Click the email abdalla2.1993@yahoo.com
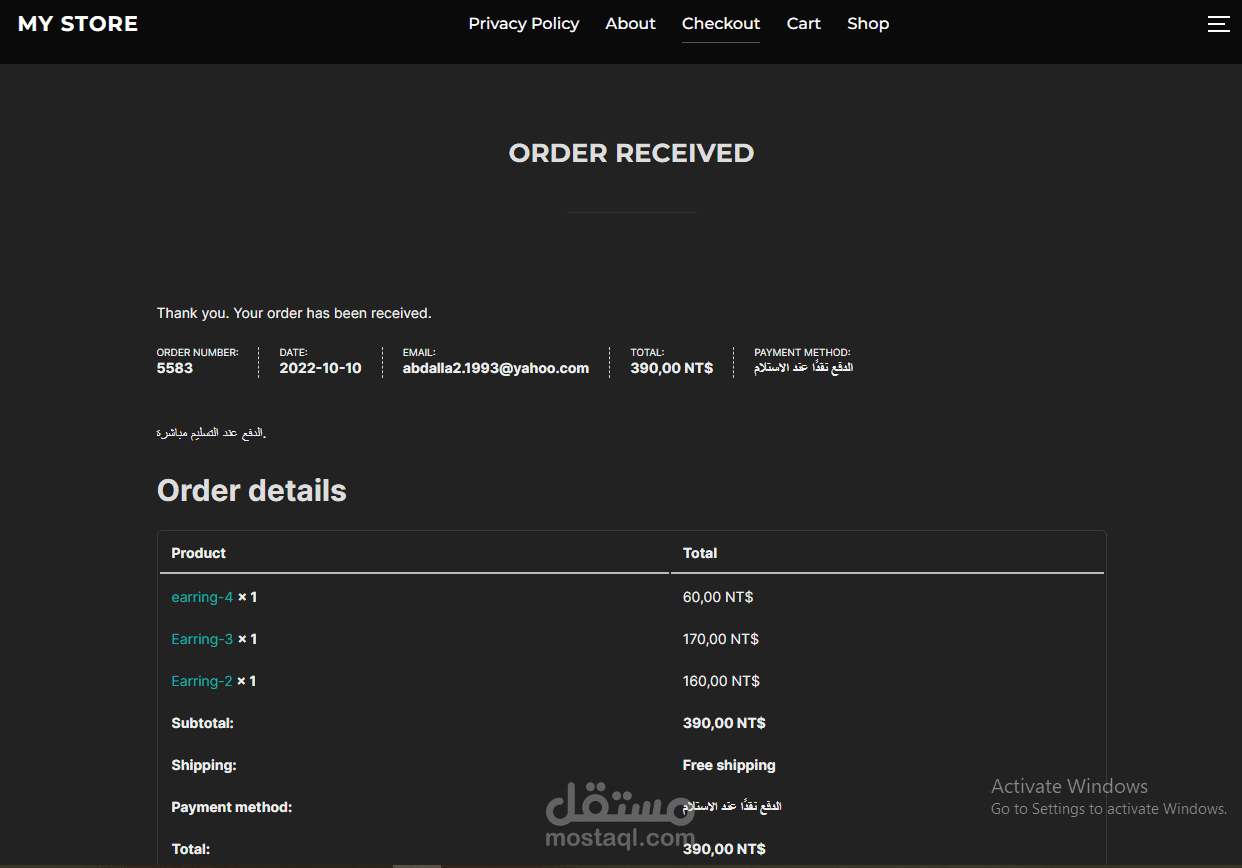The height and width of the screenshot is (868, 1242). click(496, 368)
